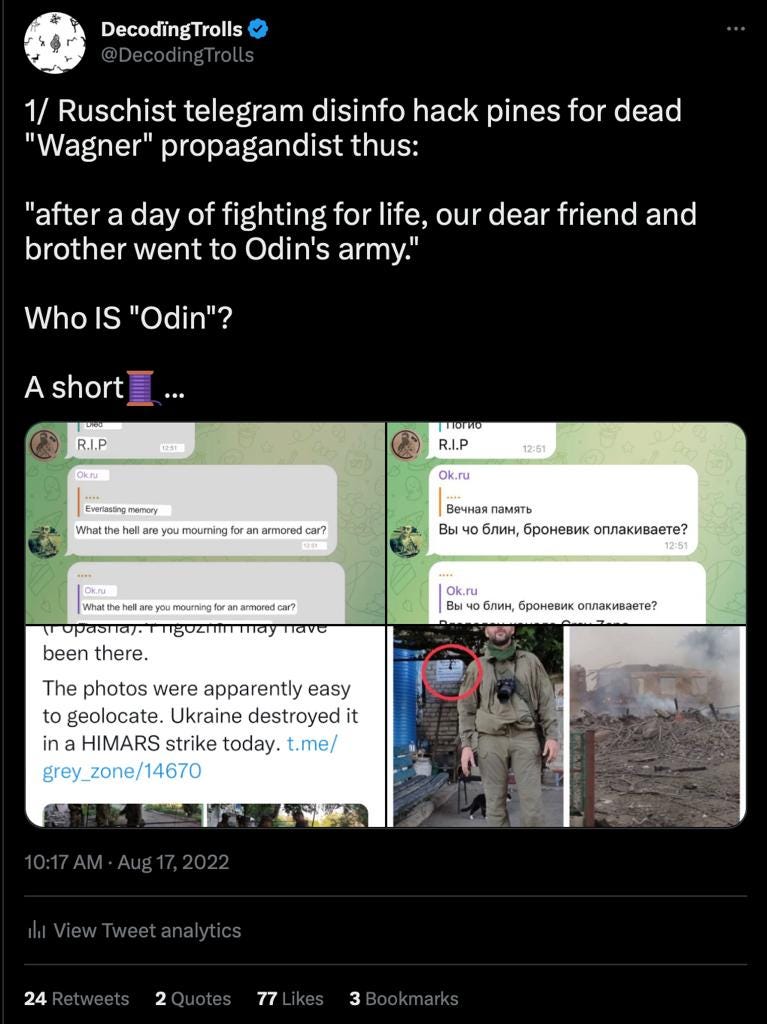The image size is (767, 1024).
Task: Open the DecodingTrolls display name
Action: (172, 29)
